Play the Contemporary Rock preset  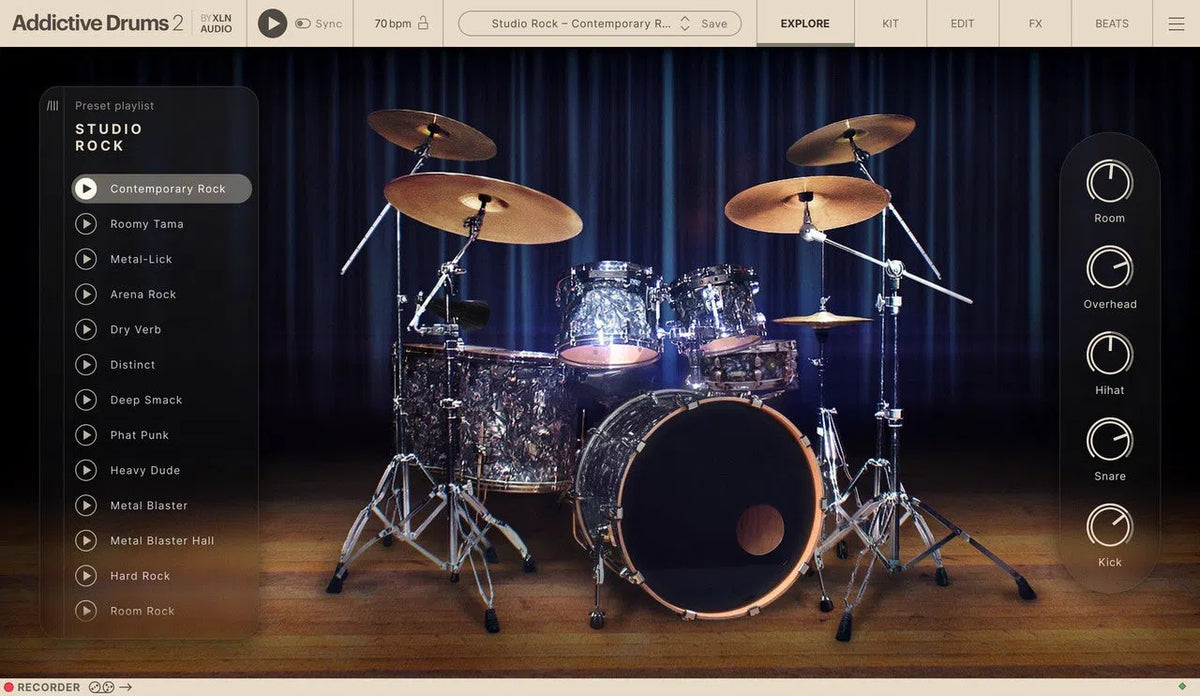tap(86, 188)
